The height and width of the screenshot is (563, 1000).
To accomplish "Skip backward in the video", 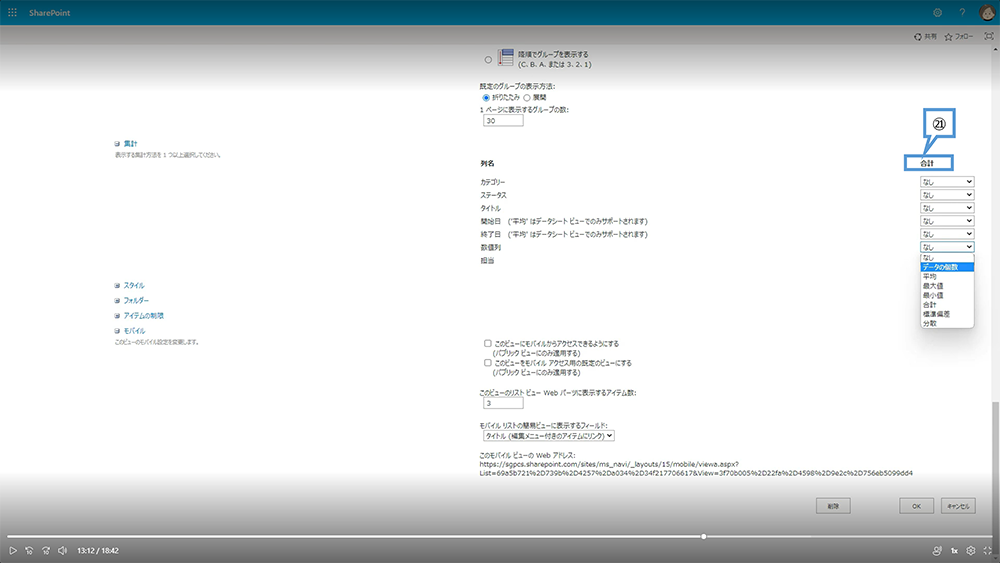I will coord(29,550).
